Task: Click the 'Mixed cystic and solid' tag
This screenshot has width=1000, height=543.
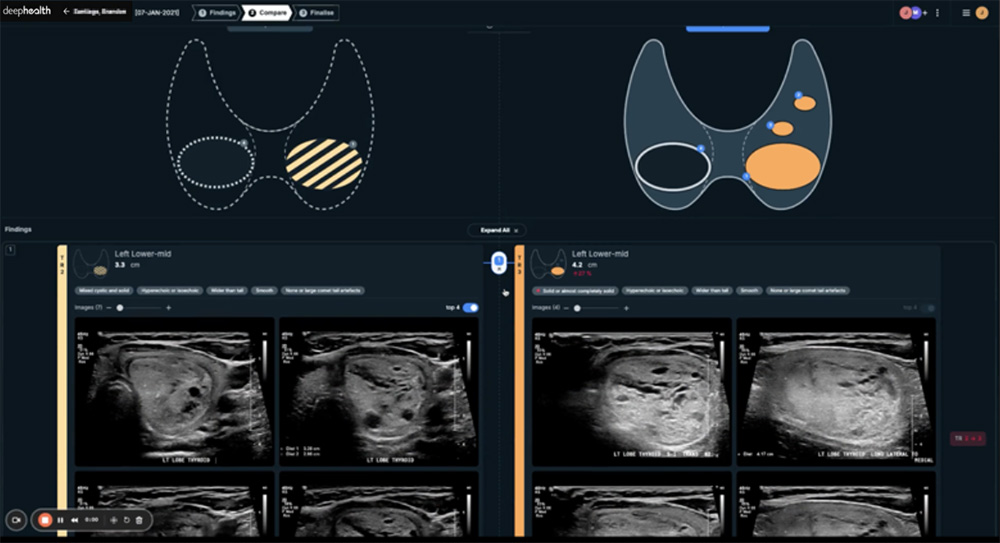Action: [104, 290]
